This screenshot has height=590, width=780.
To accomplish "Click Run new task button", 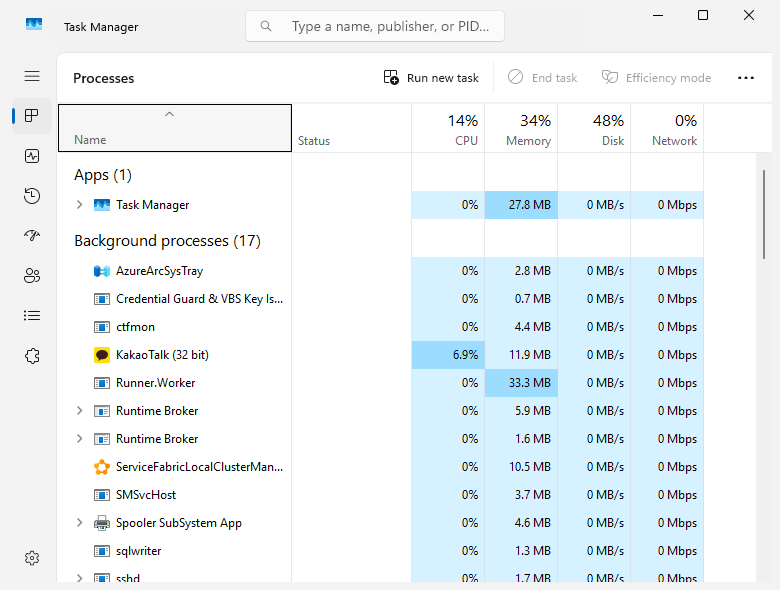I will tap(431, 78).
